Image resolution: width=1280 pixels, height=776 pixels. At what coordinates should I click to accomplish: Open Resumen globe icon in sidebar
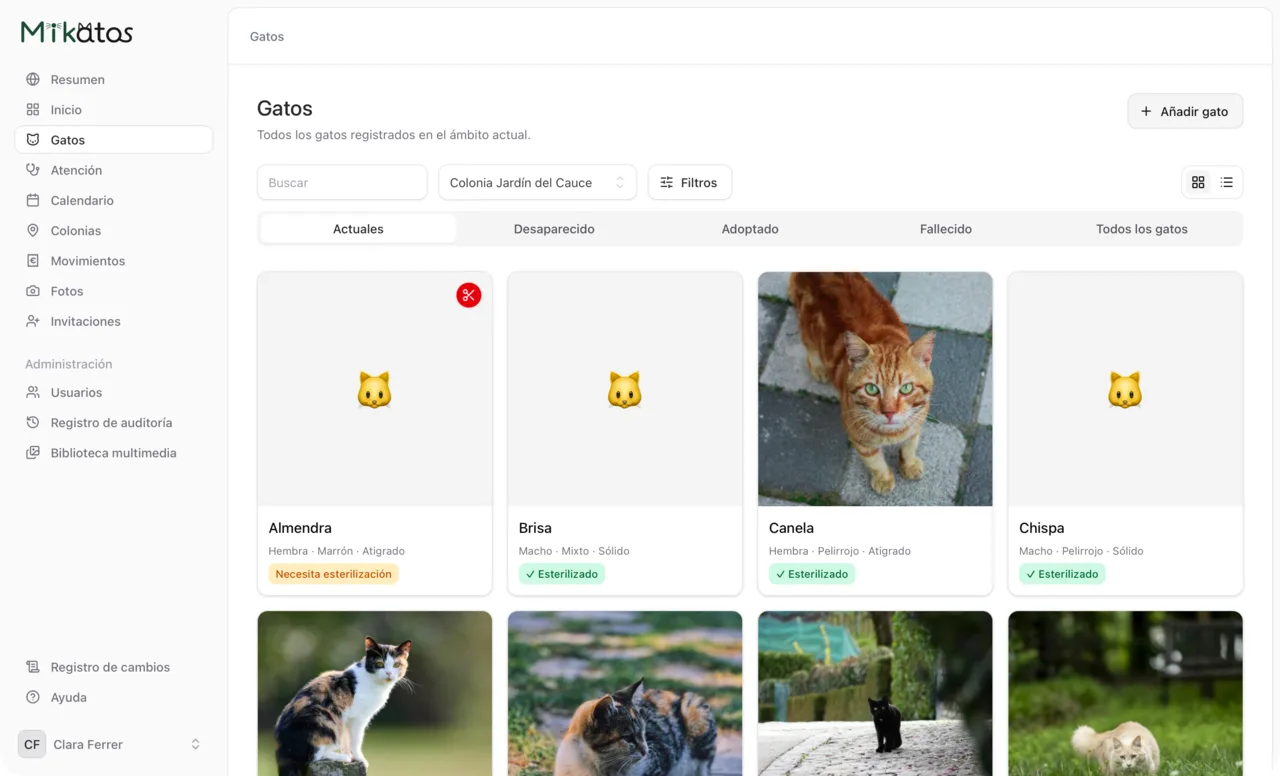coord(33,79)
